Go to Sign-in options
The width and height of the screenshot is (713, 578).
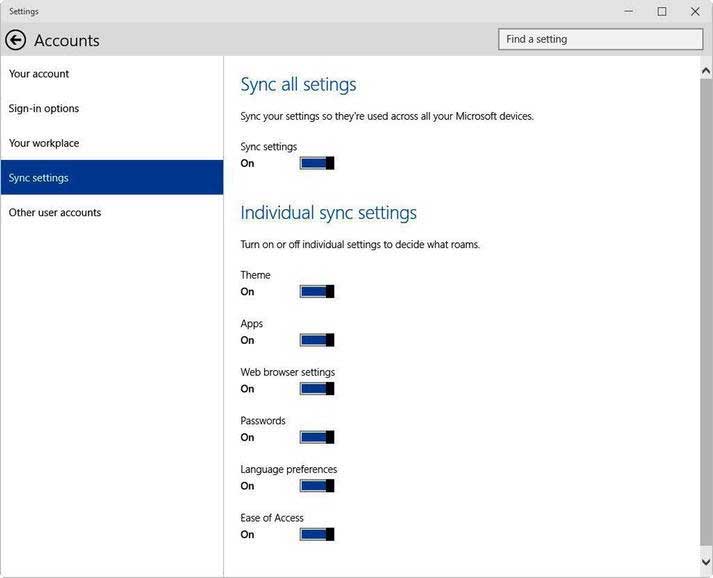pos(44,109)
